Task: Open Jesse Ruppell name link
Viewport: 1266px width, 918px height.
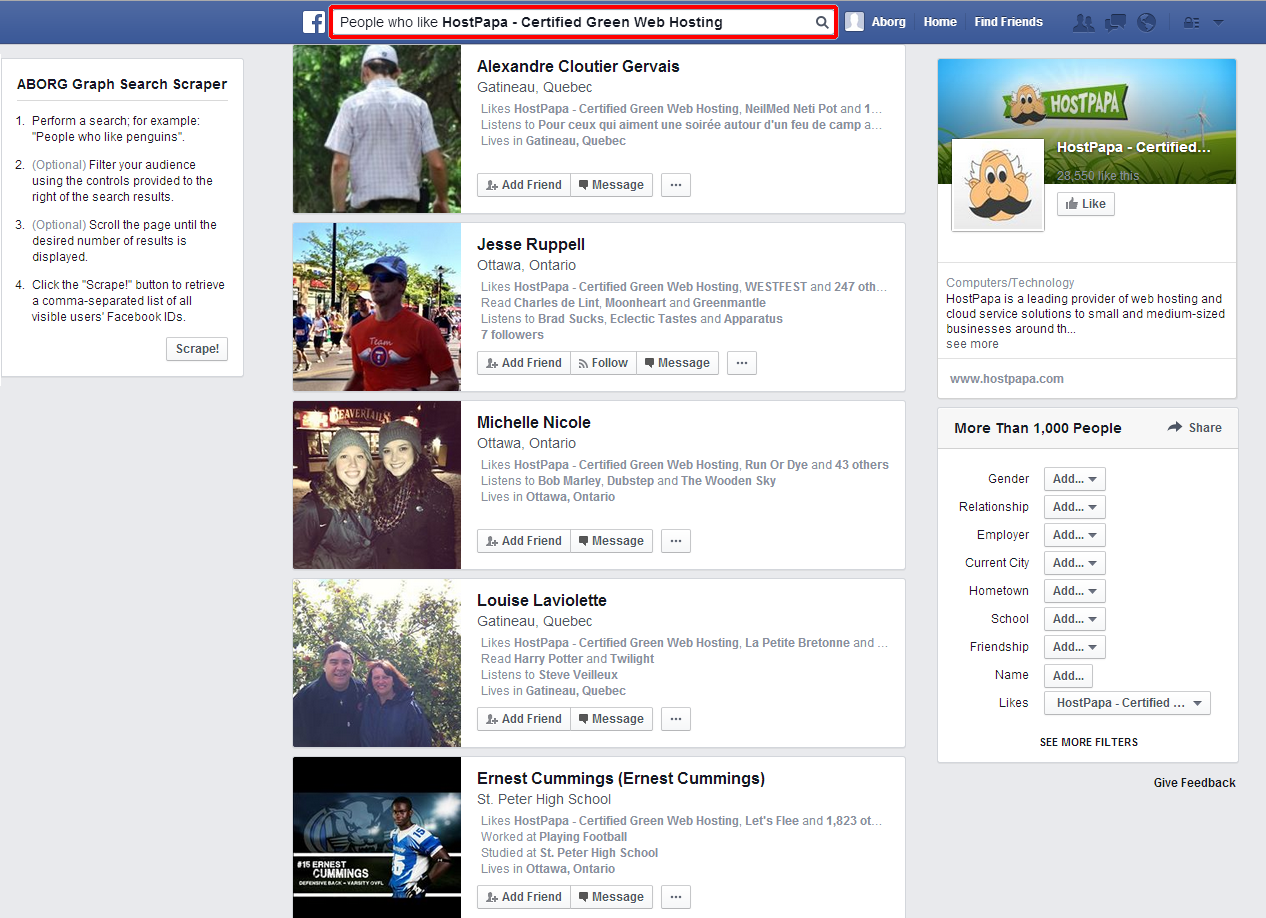Action: point(531,245)
